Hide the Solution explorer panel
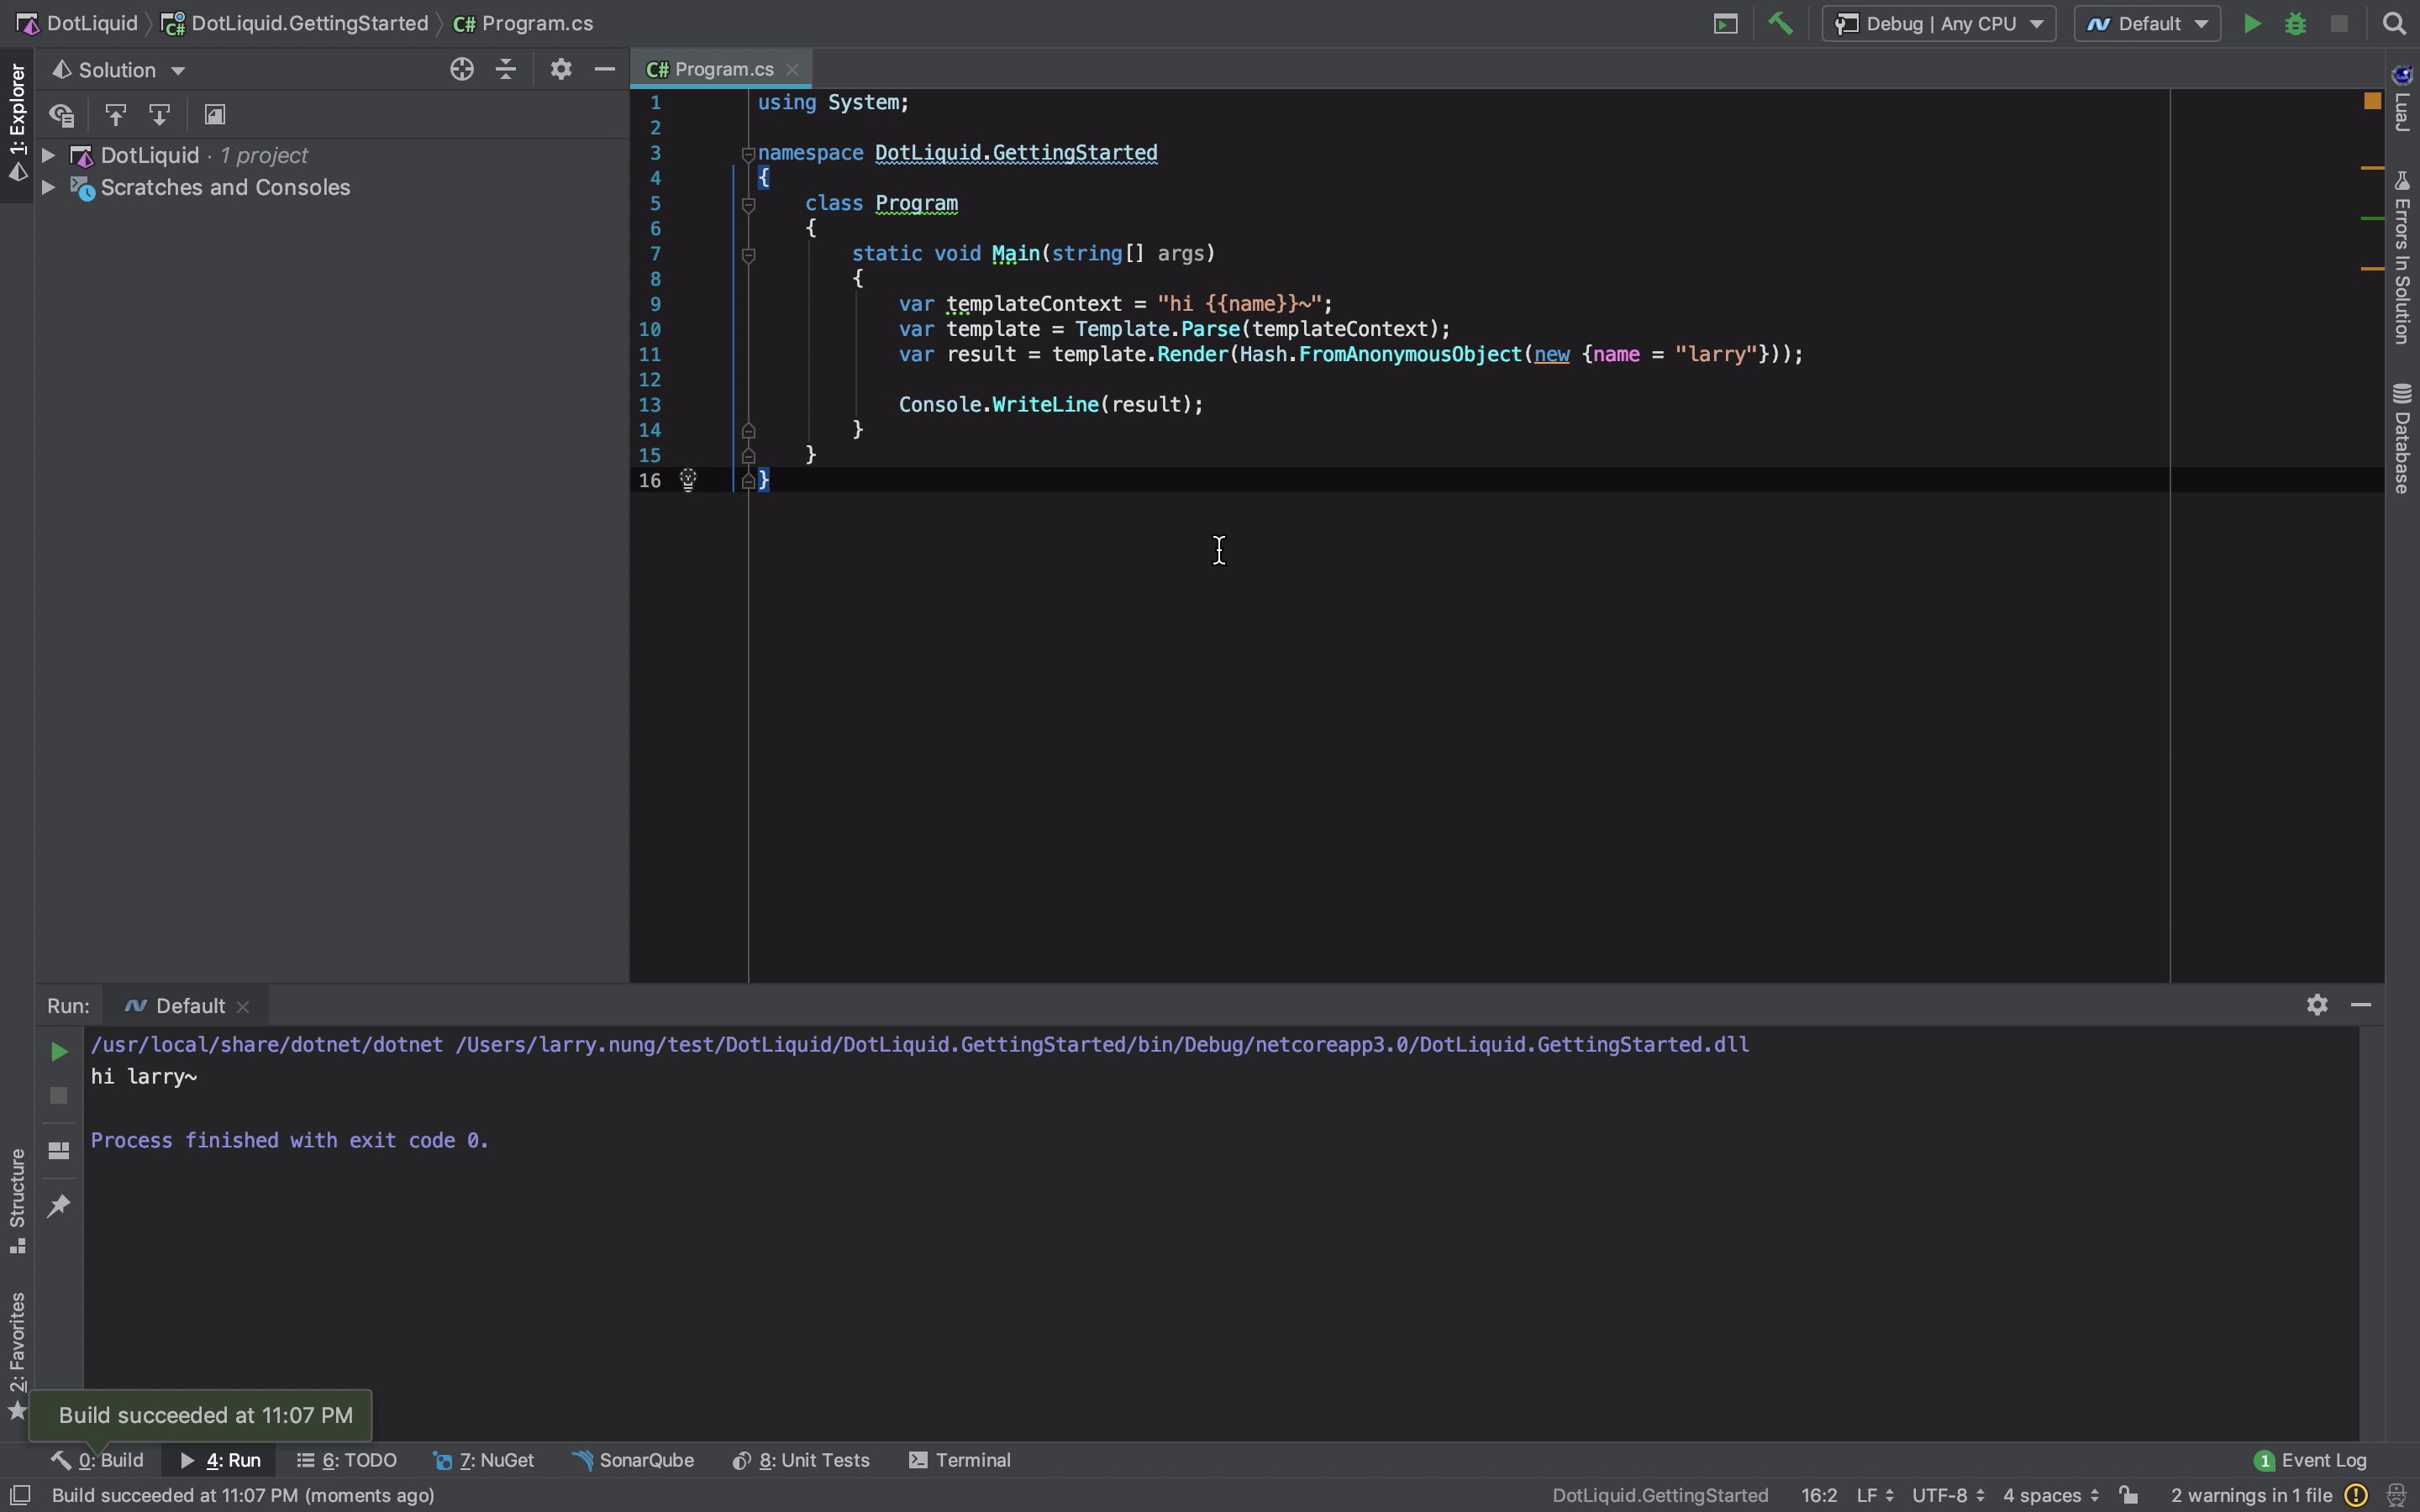Viewport: 2420px width, 1512px height. (604, 69)
